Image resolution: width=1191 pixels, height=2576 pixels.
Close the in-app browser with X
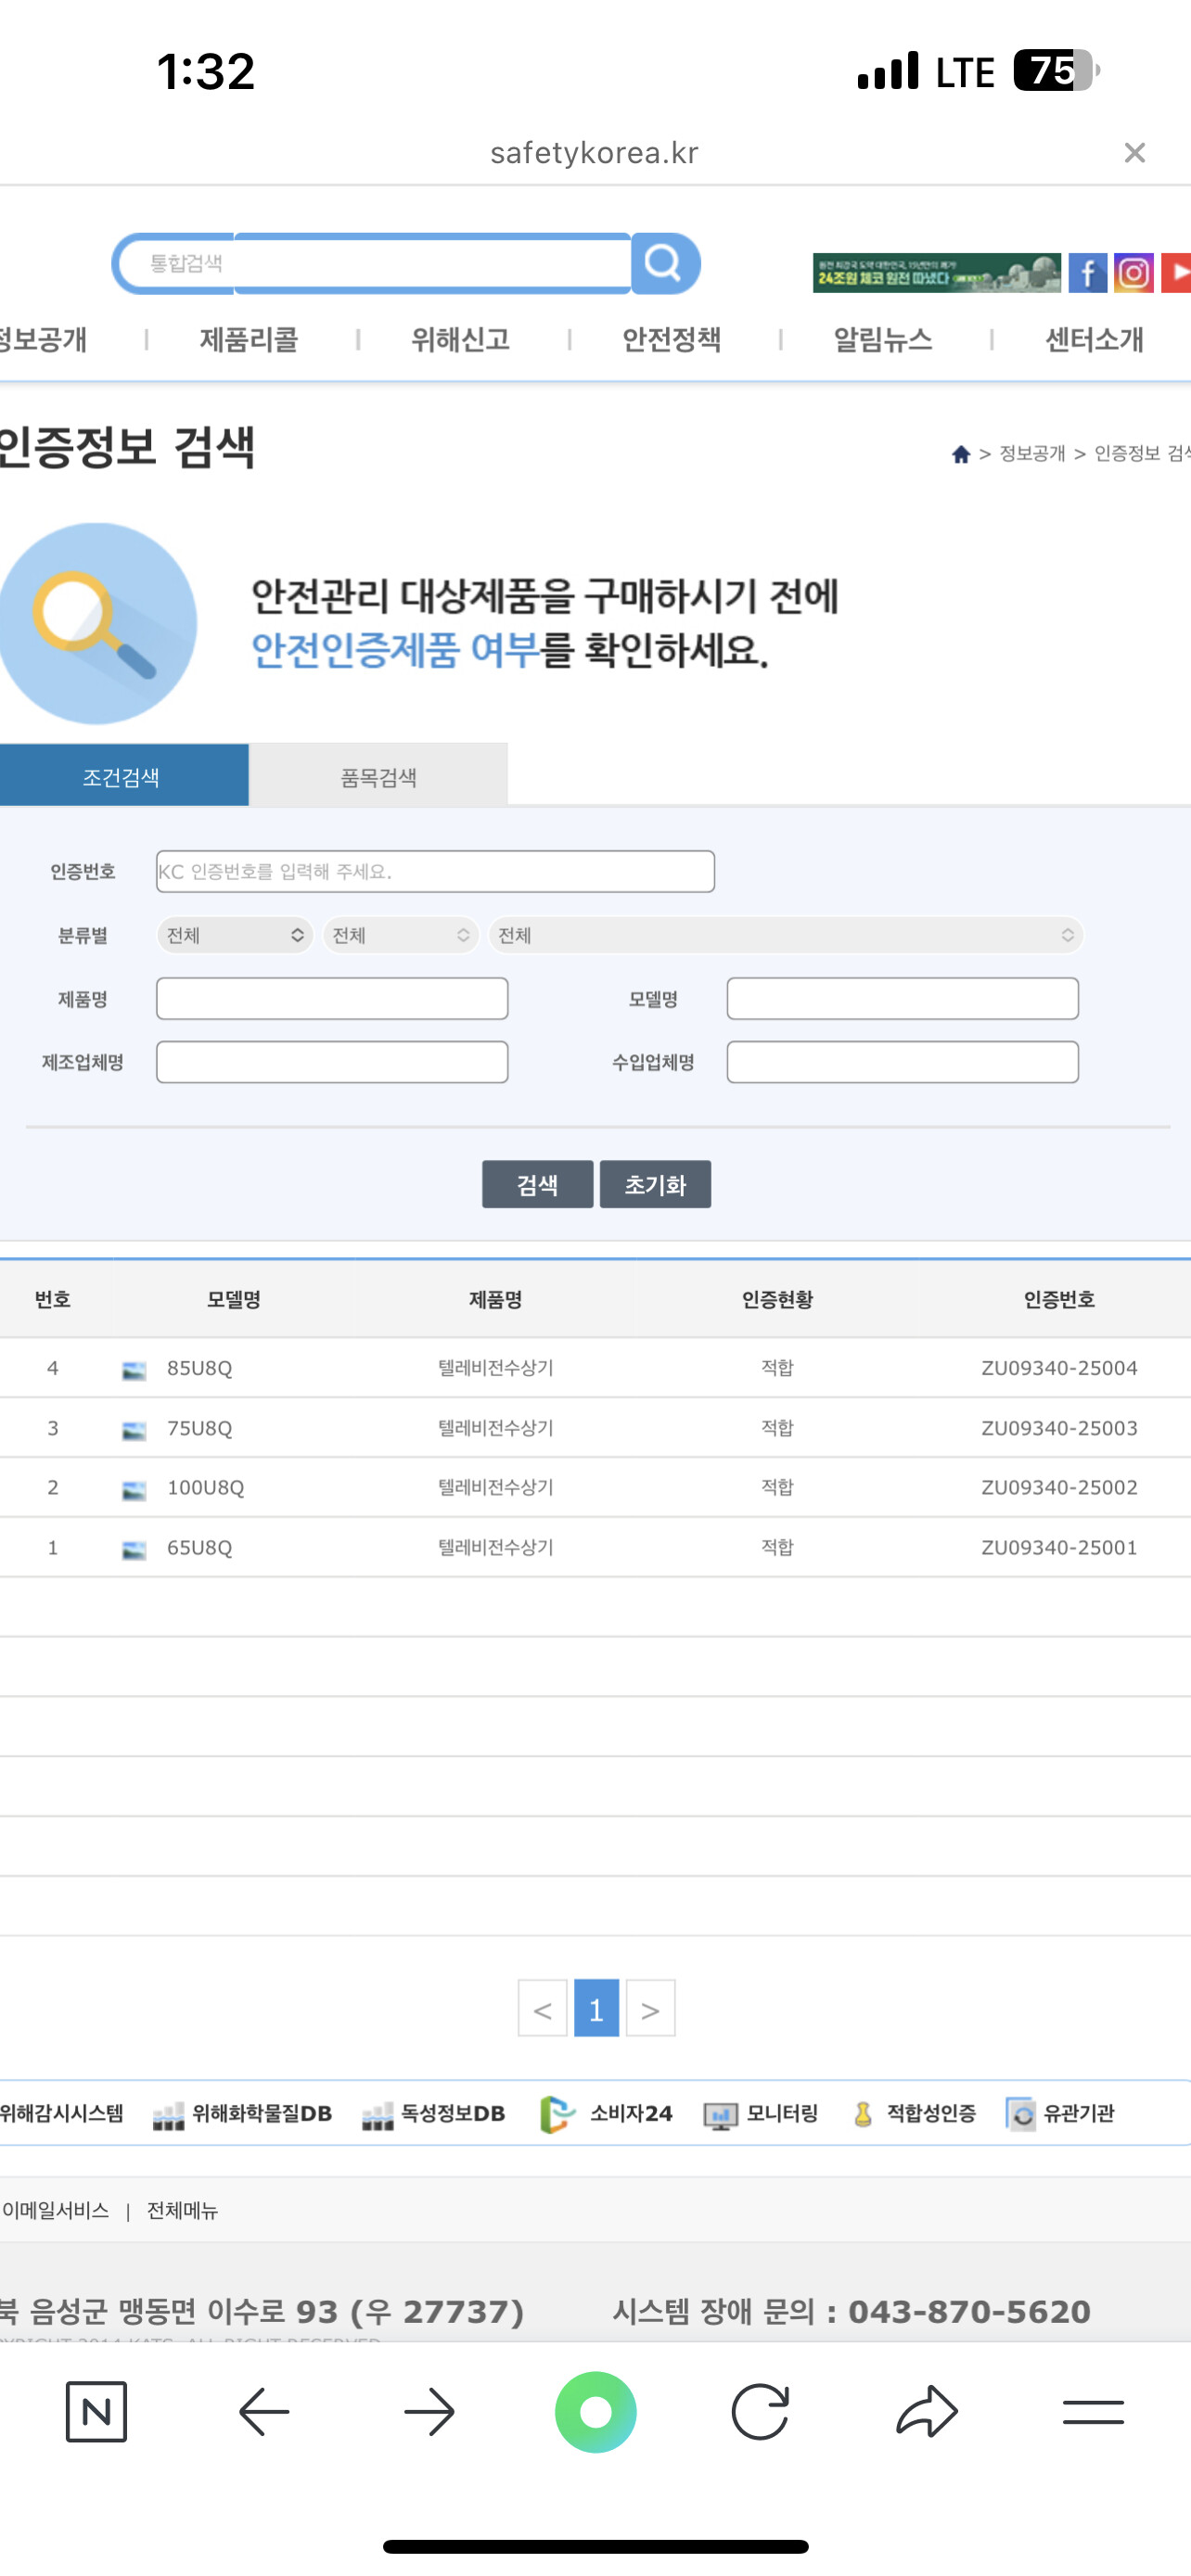click(1134, 153)
